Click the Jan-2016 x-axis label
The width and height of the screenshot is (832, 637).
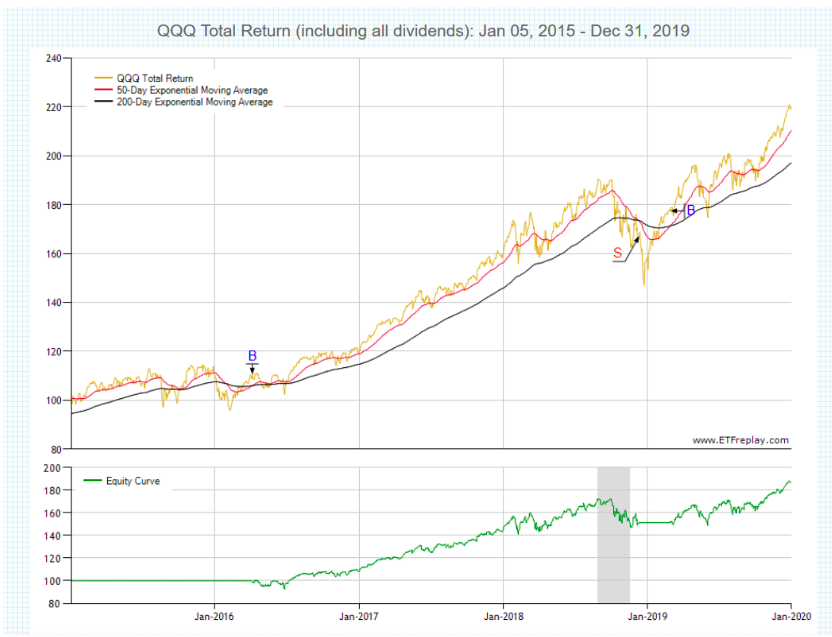coord(214,618)
